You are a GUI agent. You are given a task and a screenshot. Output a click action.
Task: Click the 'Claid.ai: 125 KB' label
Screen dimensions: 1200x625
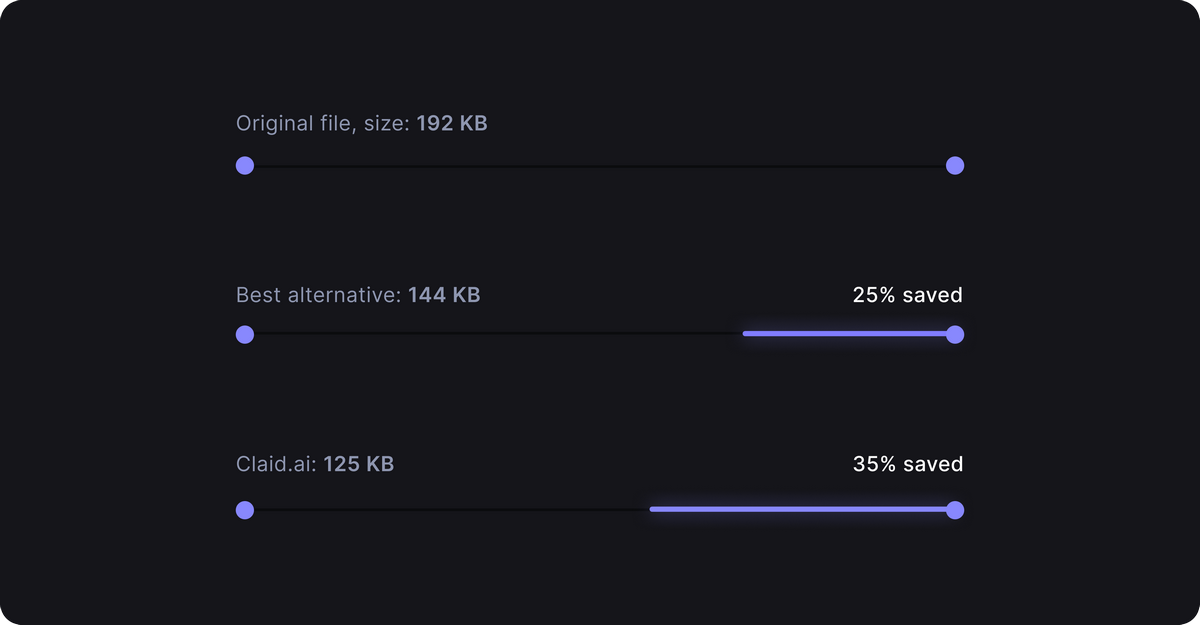click(315, 464)
